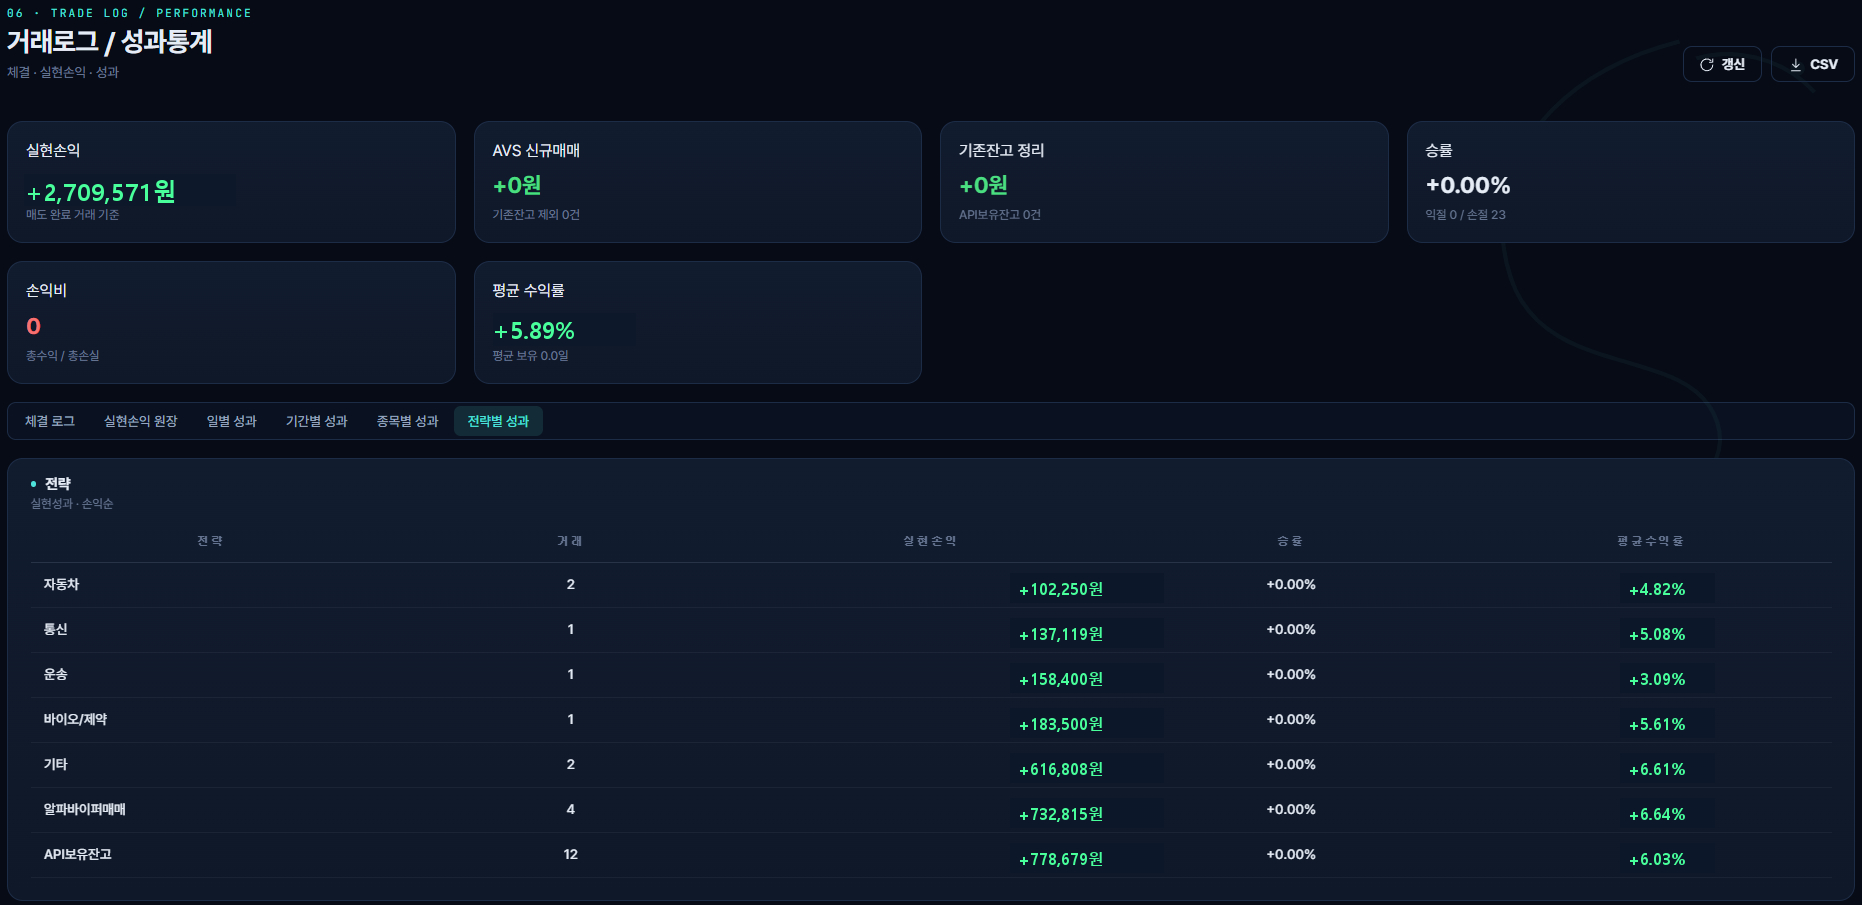Image resolution: width=1862 pixels, height=905 pixels.
Task: Export data with the CSV button
Action: tap(1813, 64)
